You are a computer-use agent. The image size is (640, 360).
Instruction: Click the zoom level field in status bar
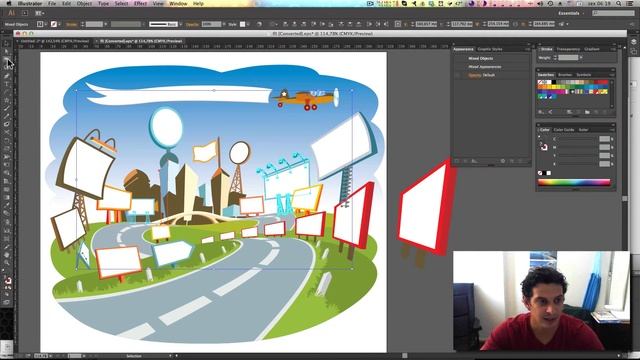(41, 356)
